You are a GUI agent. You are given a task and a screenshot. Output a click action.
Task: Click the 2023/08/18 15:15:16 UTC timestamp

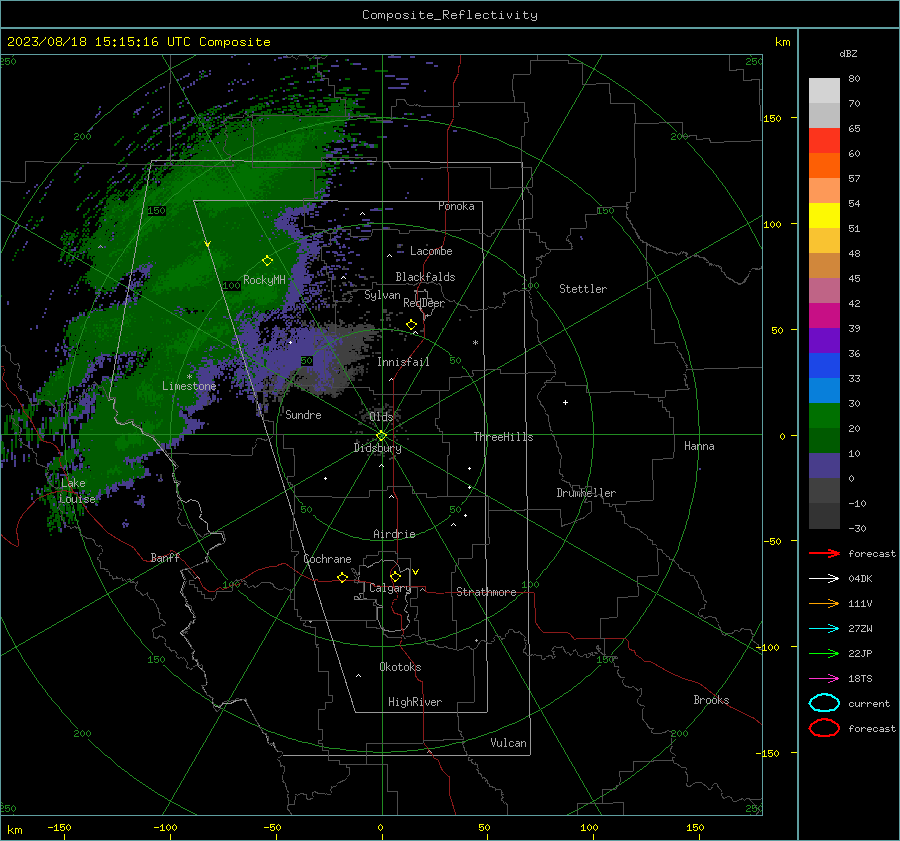138,42
